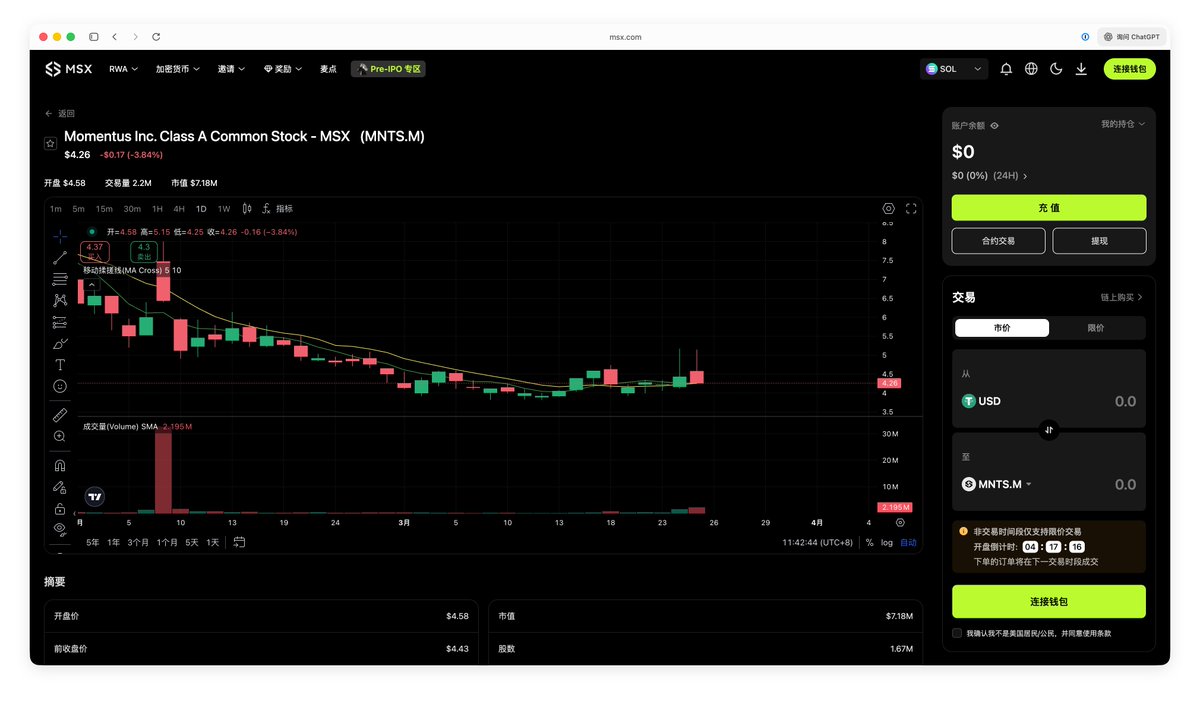Swap the from and to currencies

(1049, 430)
